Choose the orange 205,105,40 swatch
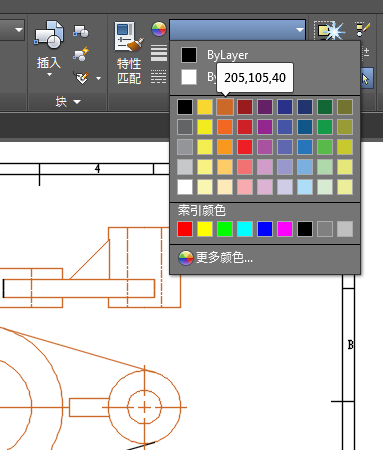This screenshot has width=383, height=450. coord(225,107)
